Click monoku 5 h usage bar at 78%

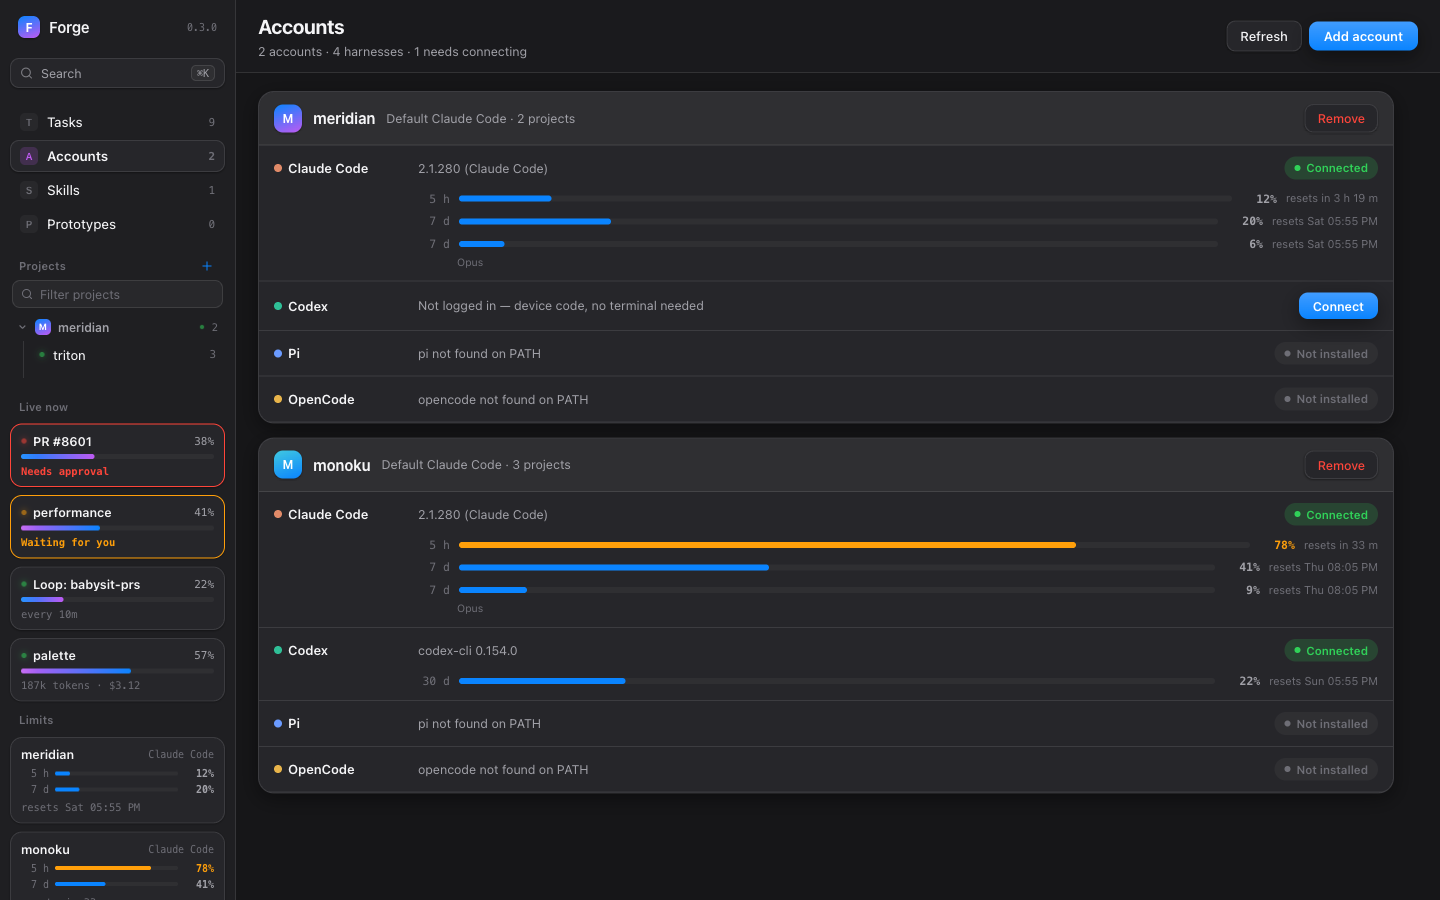coord(854,545)
